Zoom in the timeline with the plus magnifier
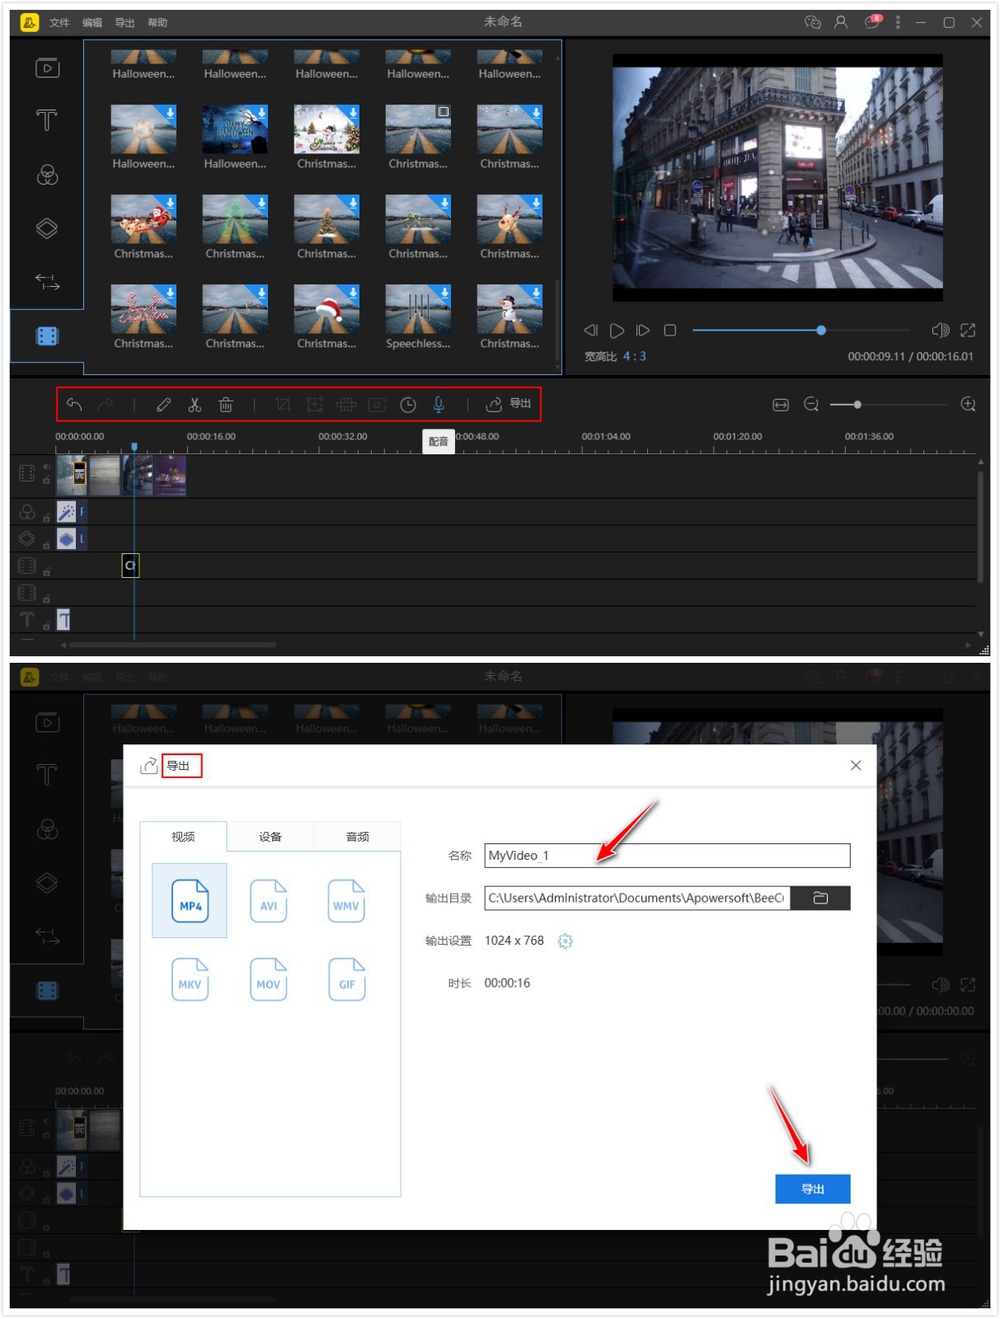This screenshot has height=1319, width=1000. click(x=968, y=404)
